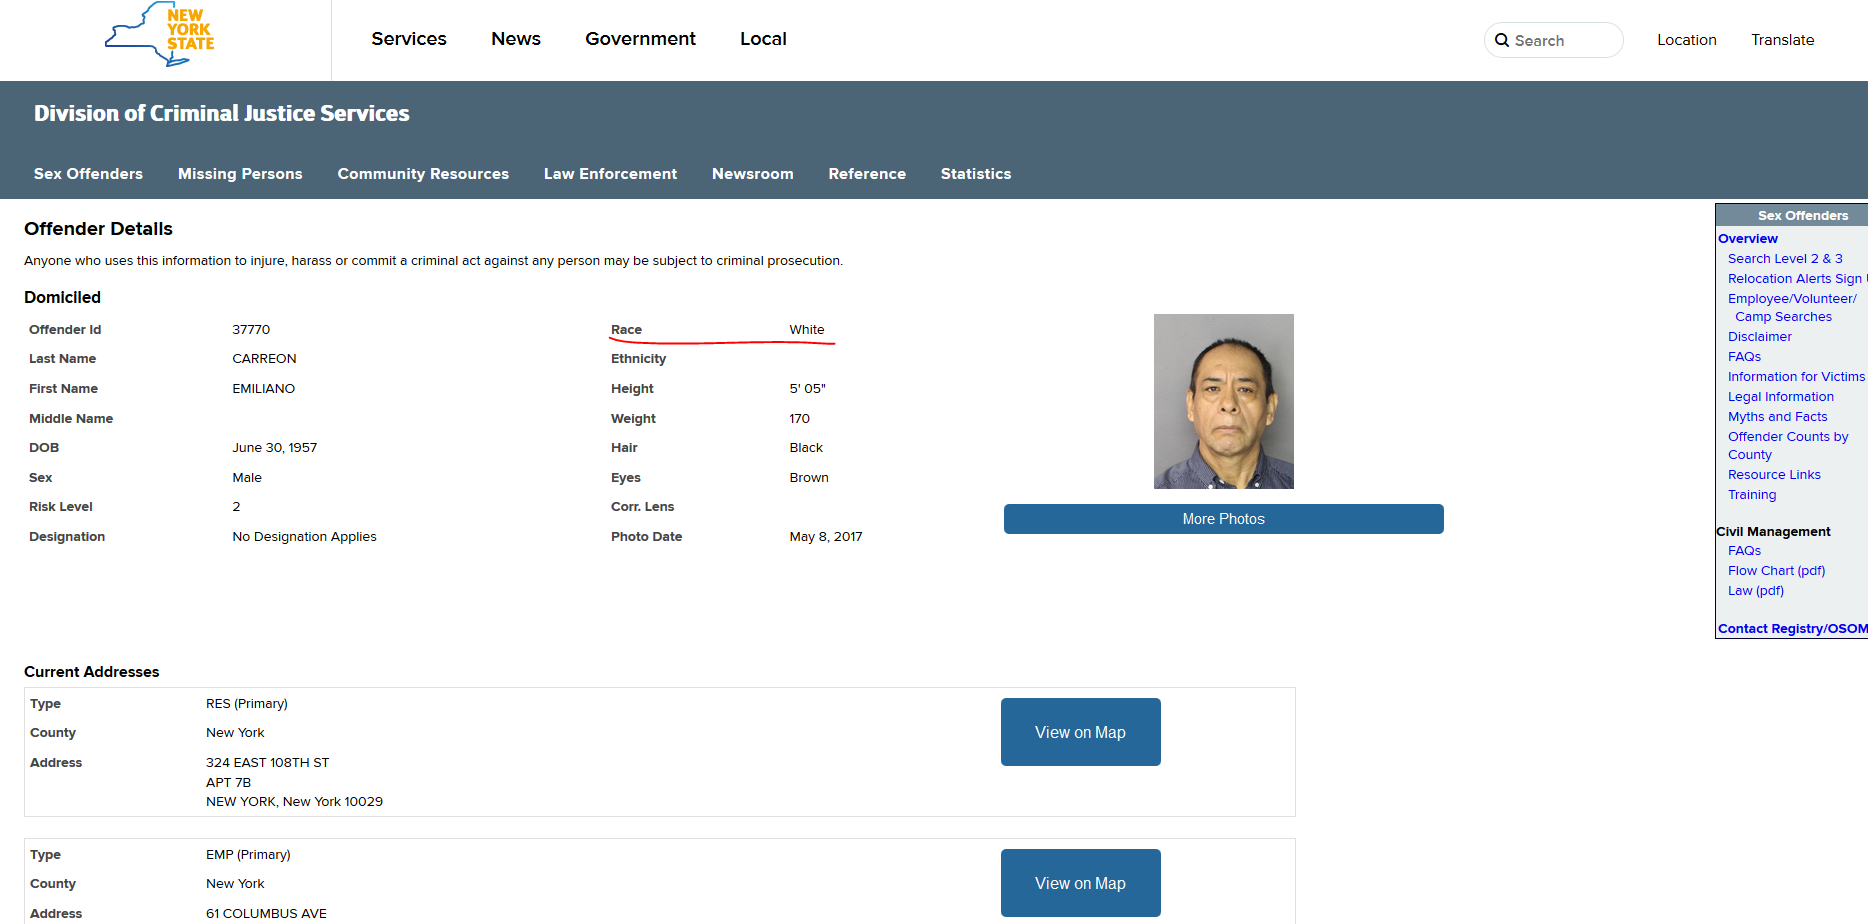Image resolution: width=1868 pixels, height=924 pixels.
Task: Open the News menu
Action: [515, 39]
